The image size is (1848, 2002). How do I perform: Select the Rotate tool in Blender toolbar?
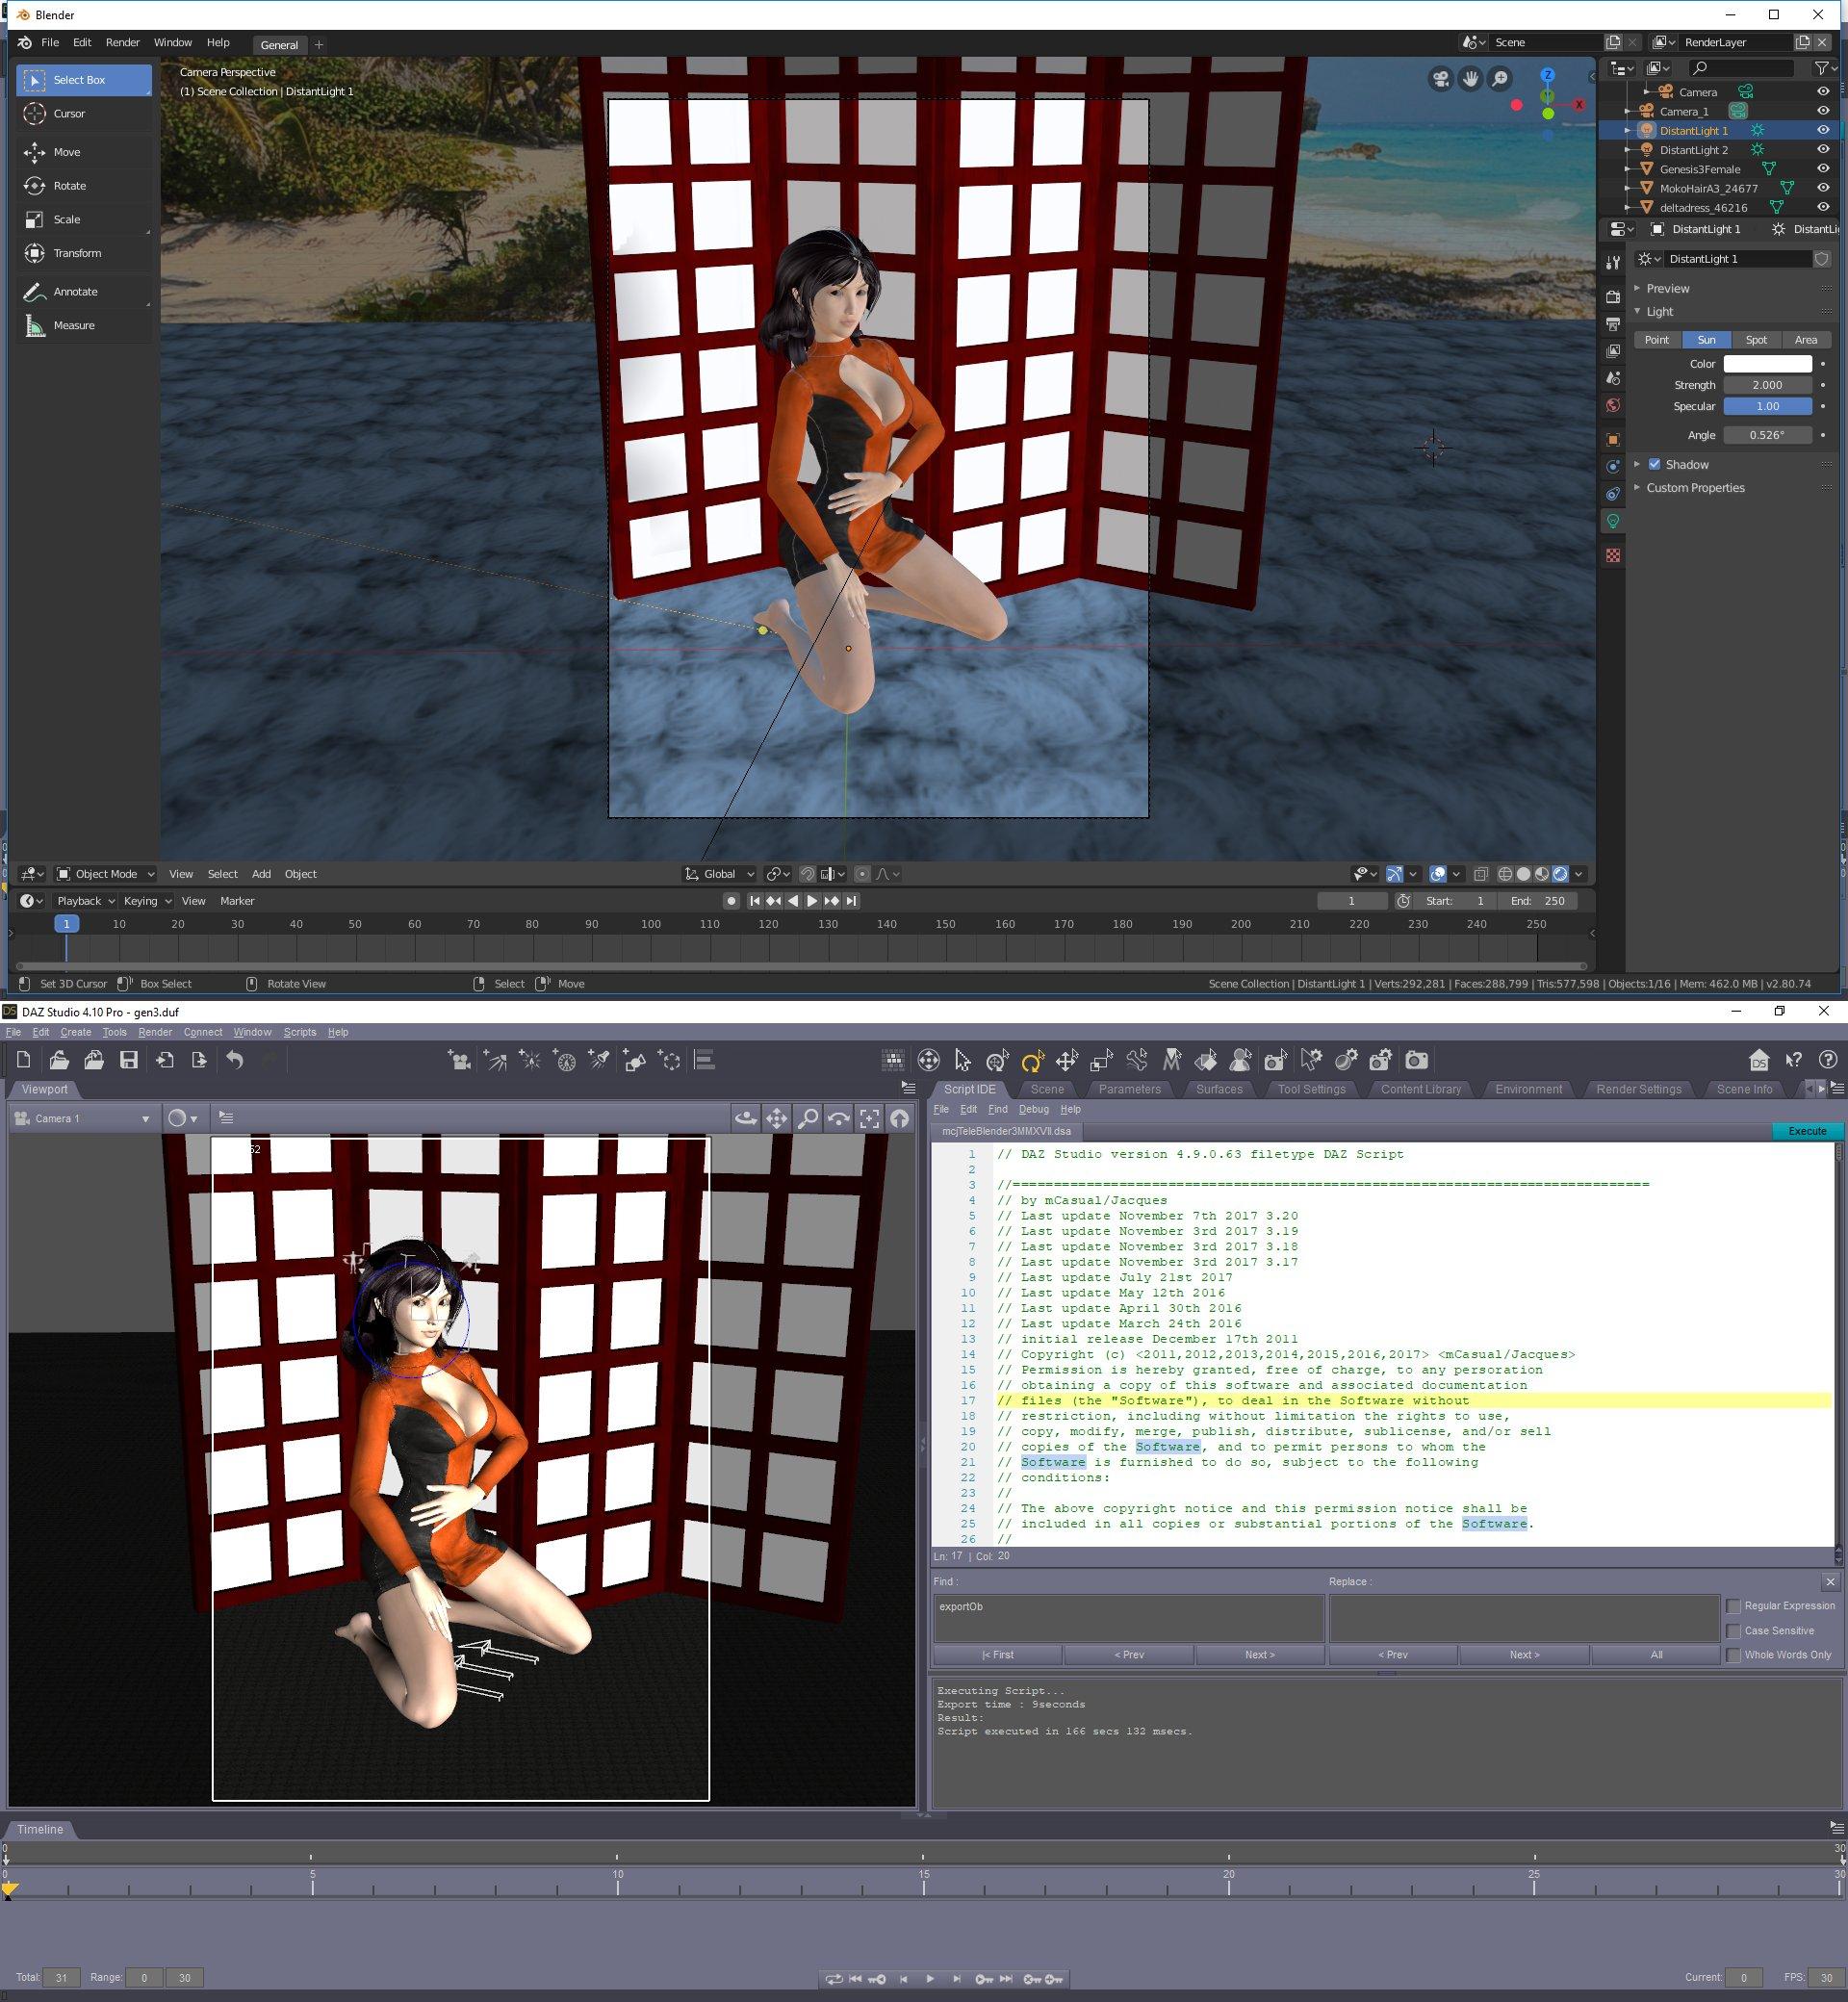pyautogui.click(x=69, y=186)
